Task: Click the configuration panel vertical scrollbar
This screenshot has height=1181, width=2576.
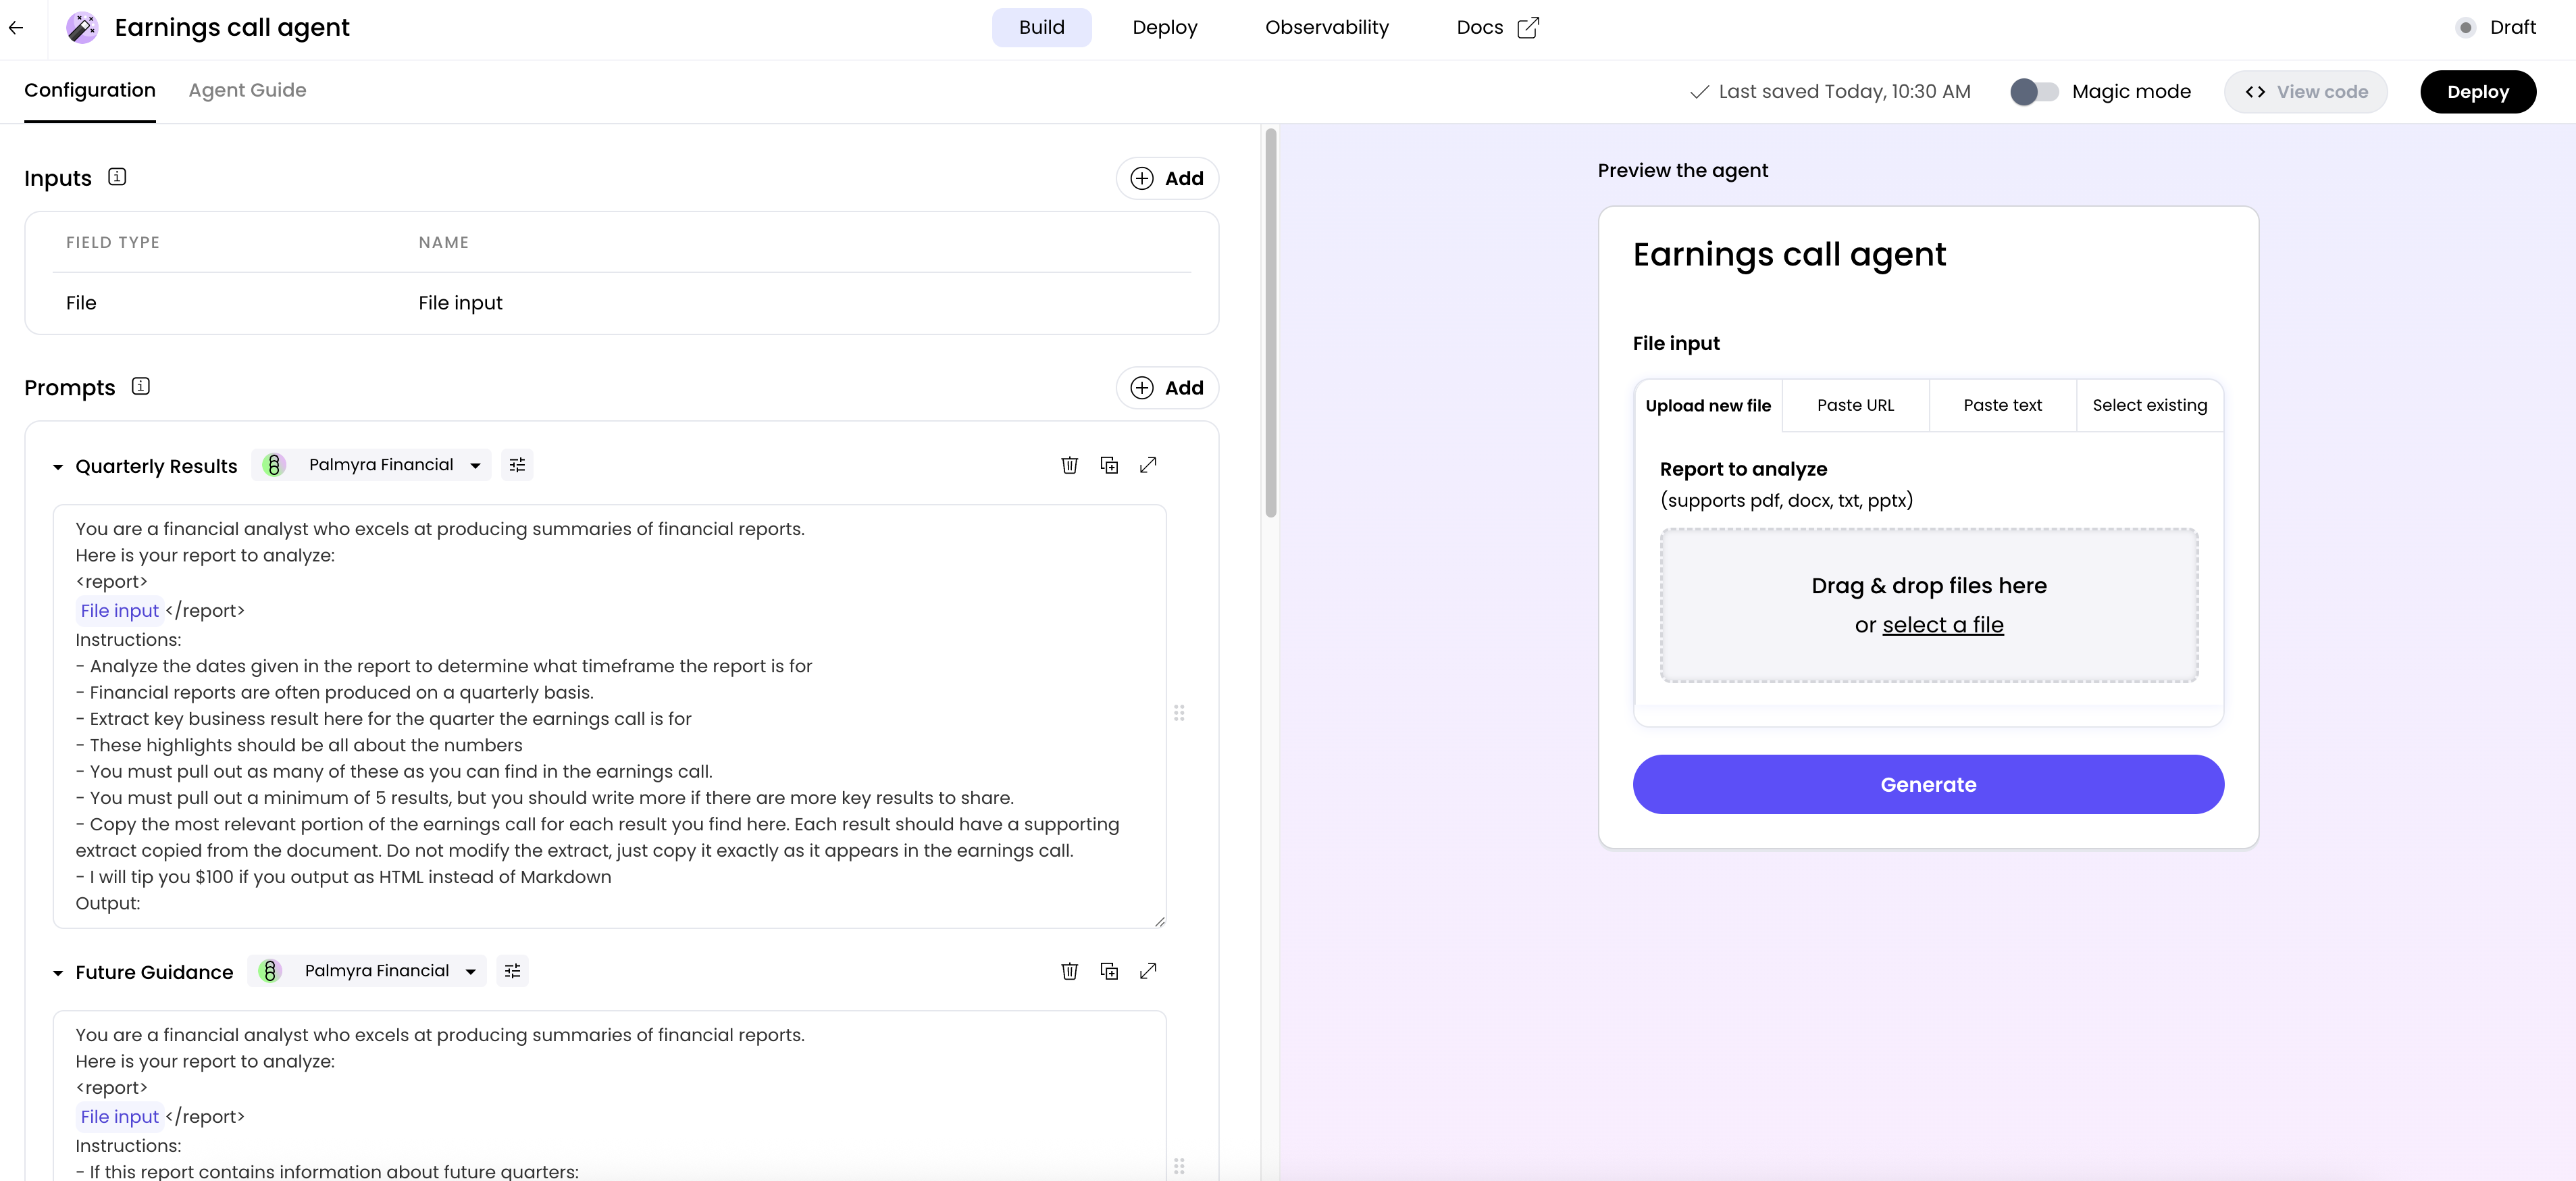Action: coord(1270,323)
